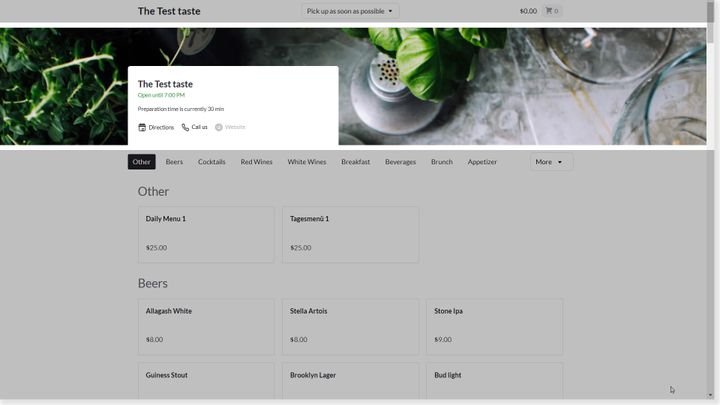Go to the Brunch category
Viewport: 720px width, 405px height.
coord(442,162)
